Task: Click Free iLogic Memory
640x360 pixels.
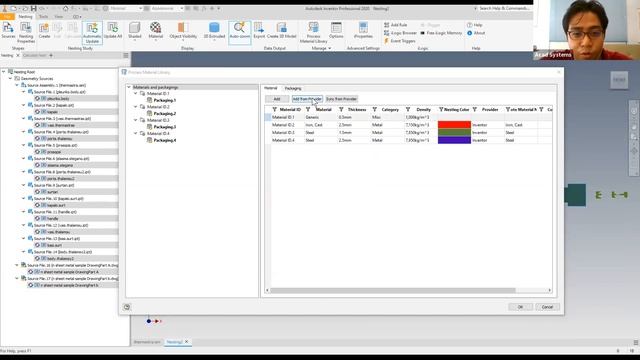Action: click(441, 33)
